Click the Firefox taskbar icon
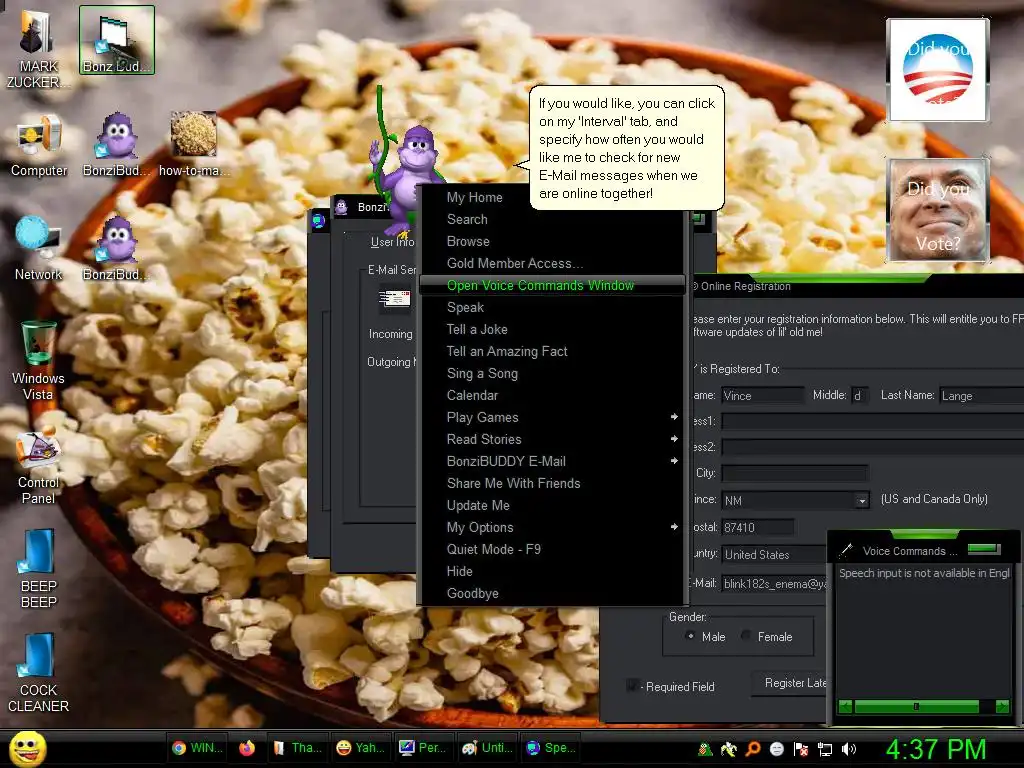Screen dimensions: 1024x768 [x=247, y=748]
